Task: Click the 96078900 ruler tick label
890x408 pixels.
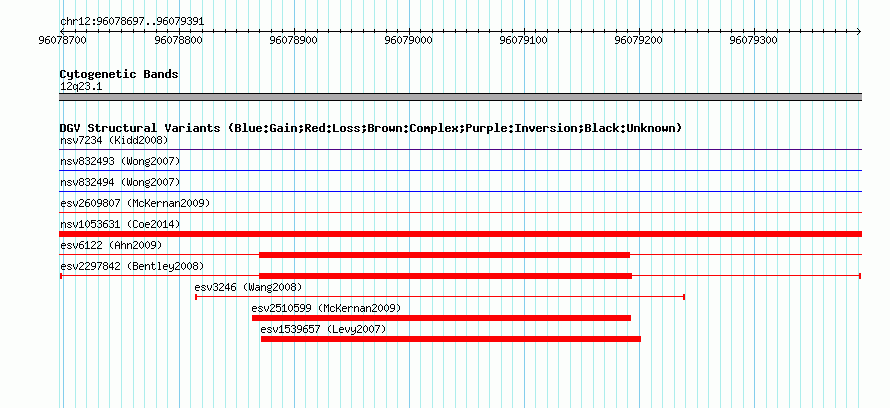Action: coord(294,41)
